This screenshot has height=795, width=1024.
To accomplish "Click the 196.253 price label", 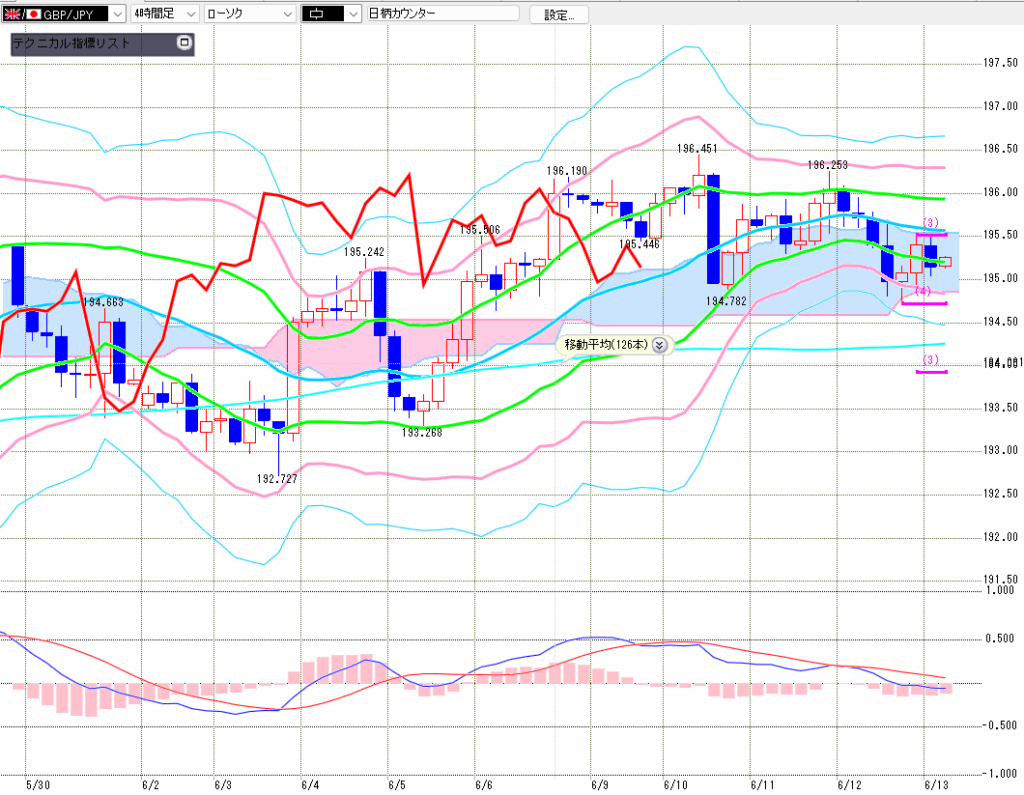I will 827,165.
